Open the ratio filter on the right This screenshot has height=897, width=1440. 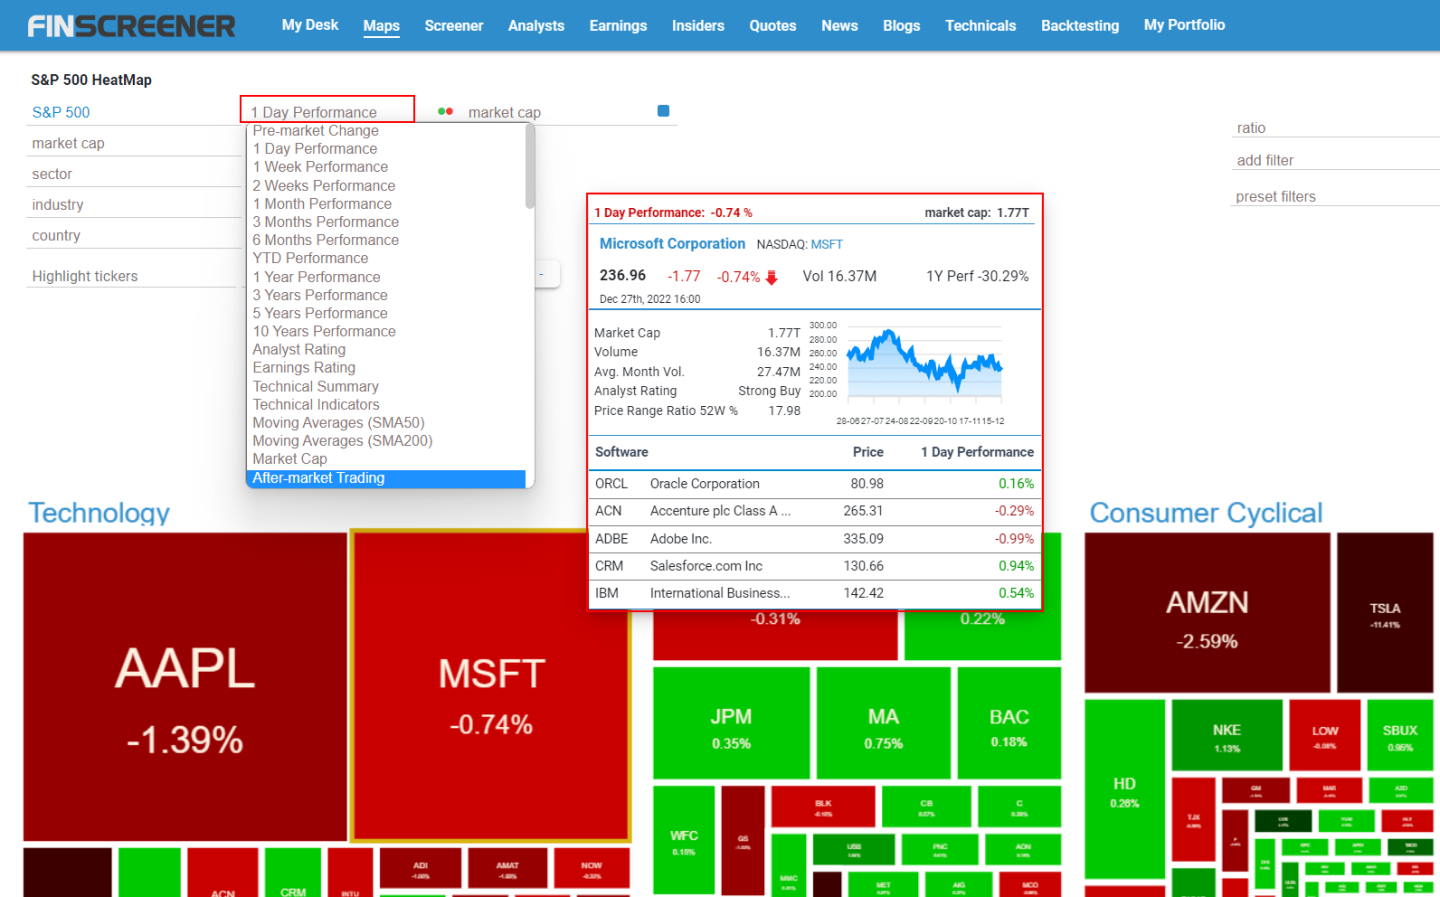point(1336,128)
